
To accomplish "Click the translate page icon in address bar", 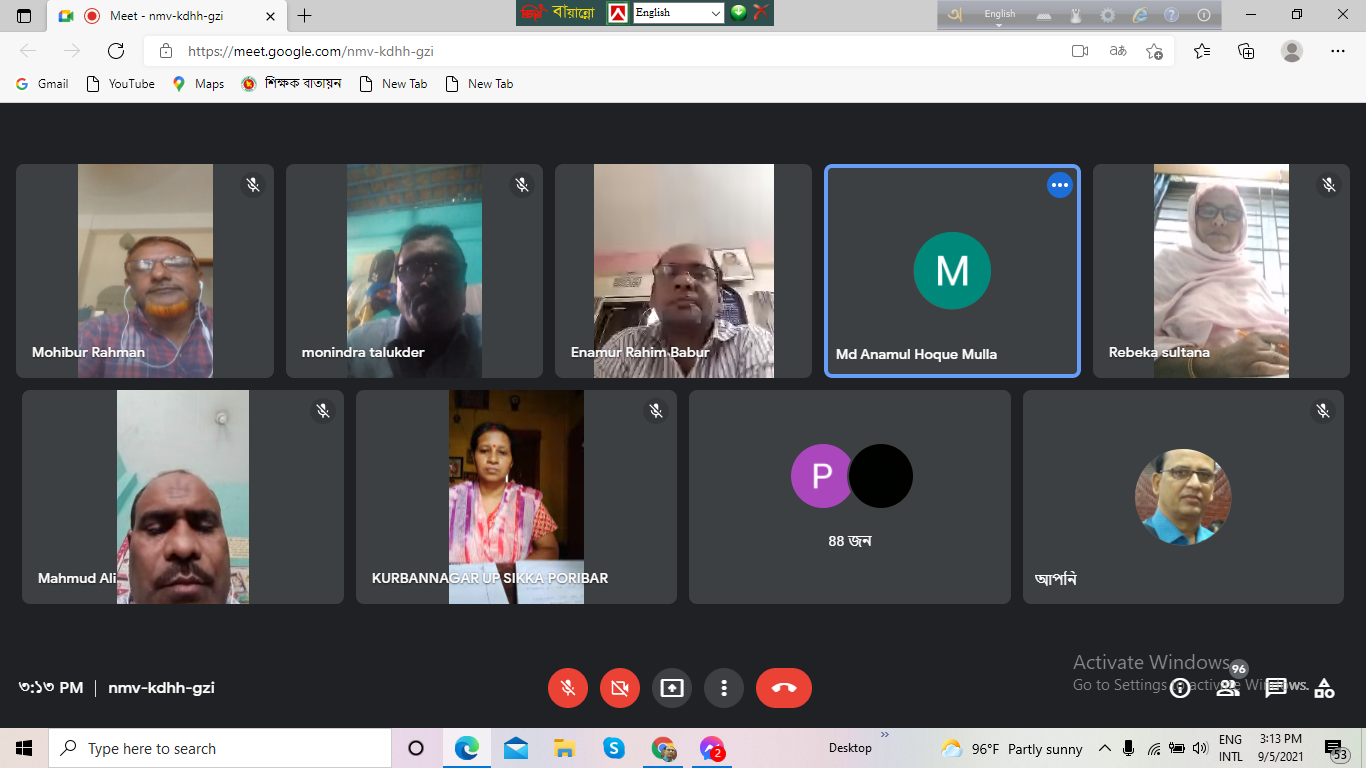I will point(1118,51).
